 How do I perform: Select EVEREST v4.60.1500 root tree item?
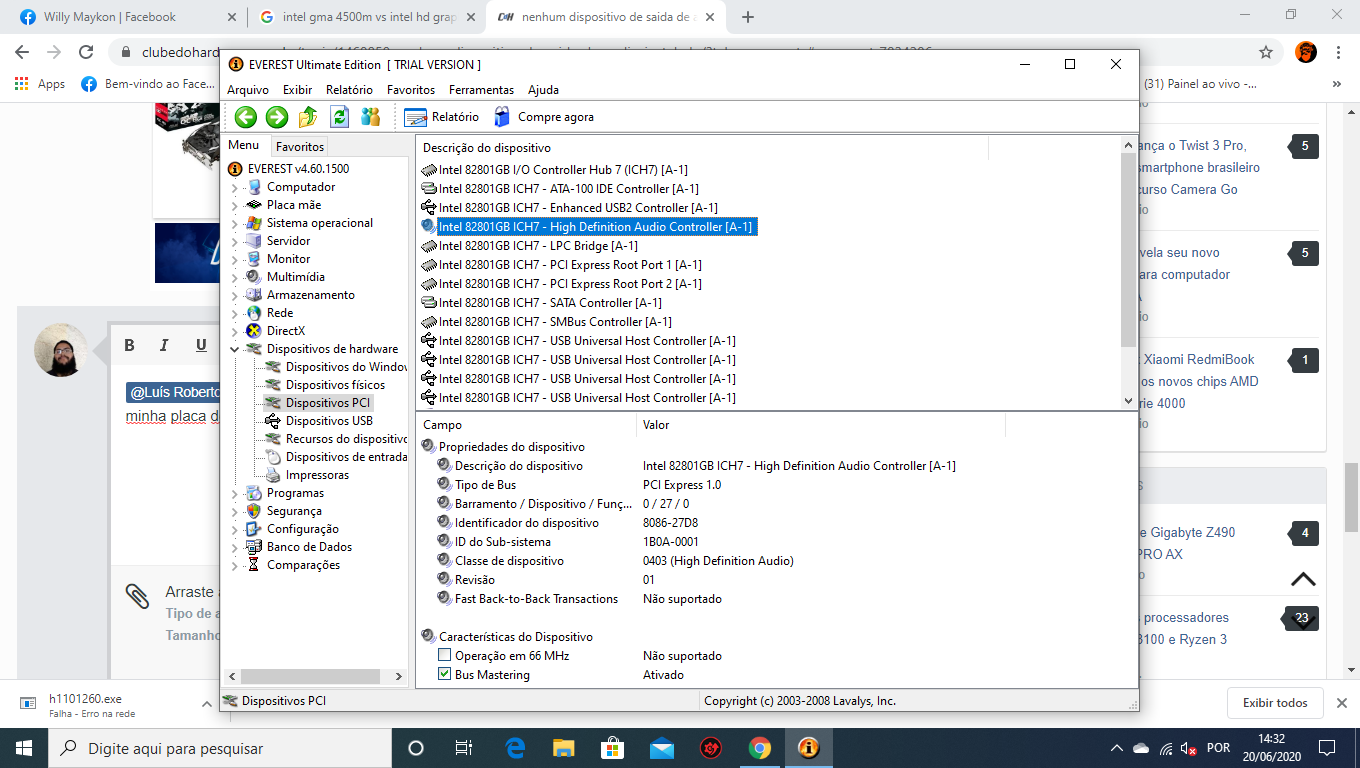click(298, 169)
